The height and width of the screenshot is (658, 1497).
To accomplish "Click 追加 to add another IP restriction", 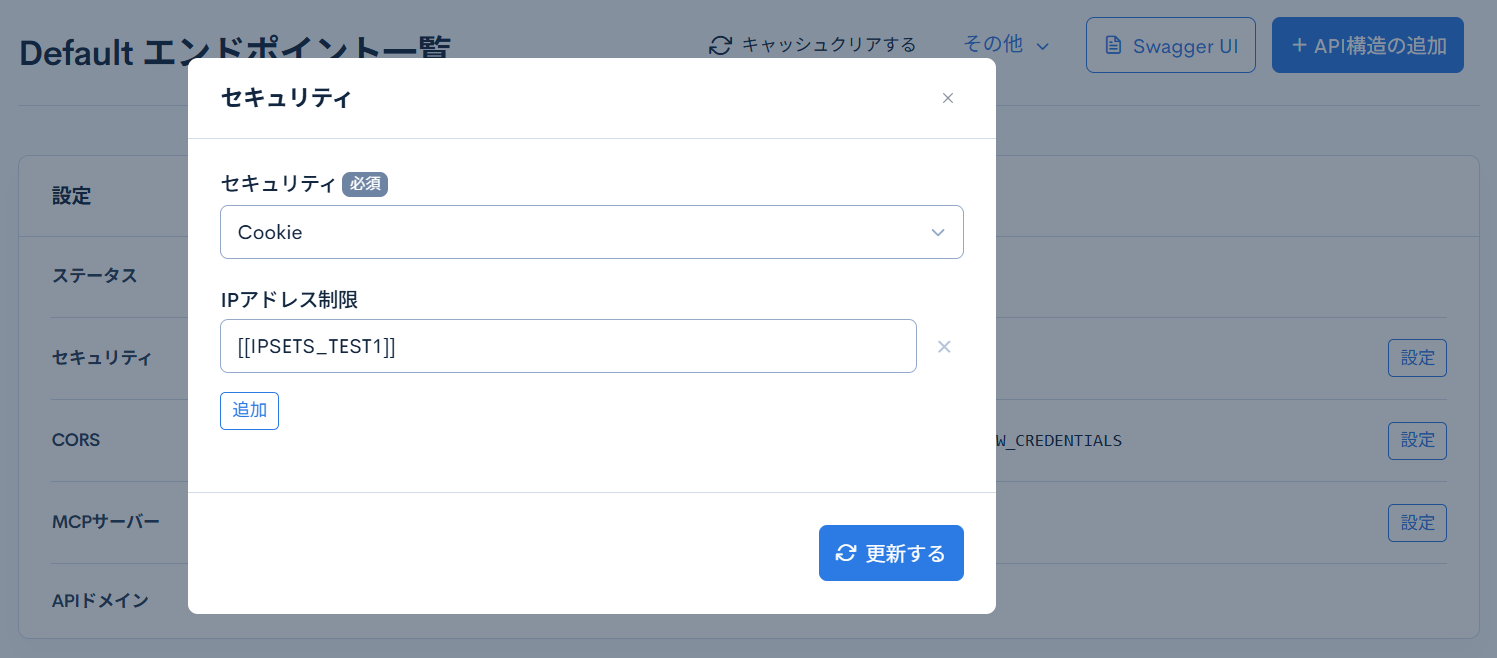I will pos(249,410).
